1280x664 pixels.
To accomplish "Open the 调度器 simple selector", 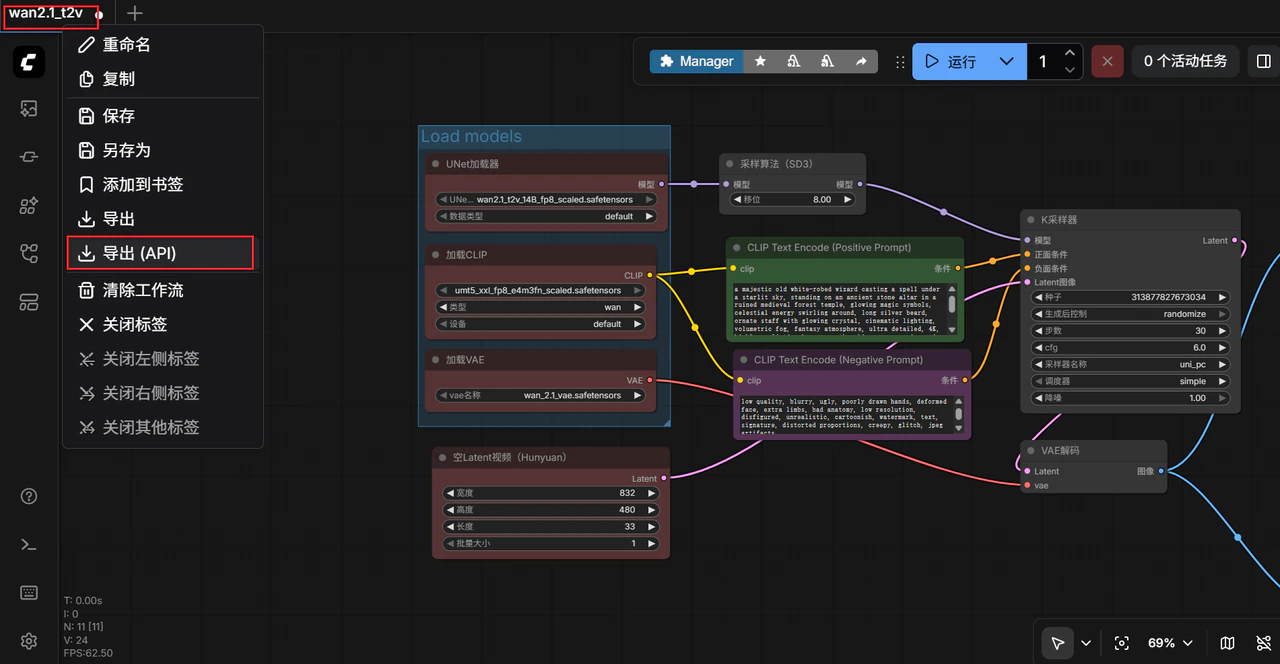I will click(x=1130, y=381).
